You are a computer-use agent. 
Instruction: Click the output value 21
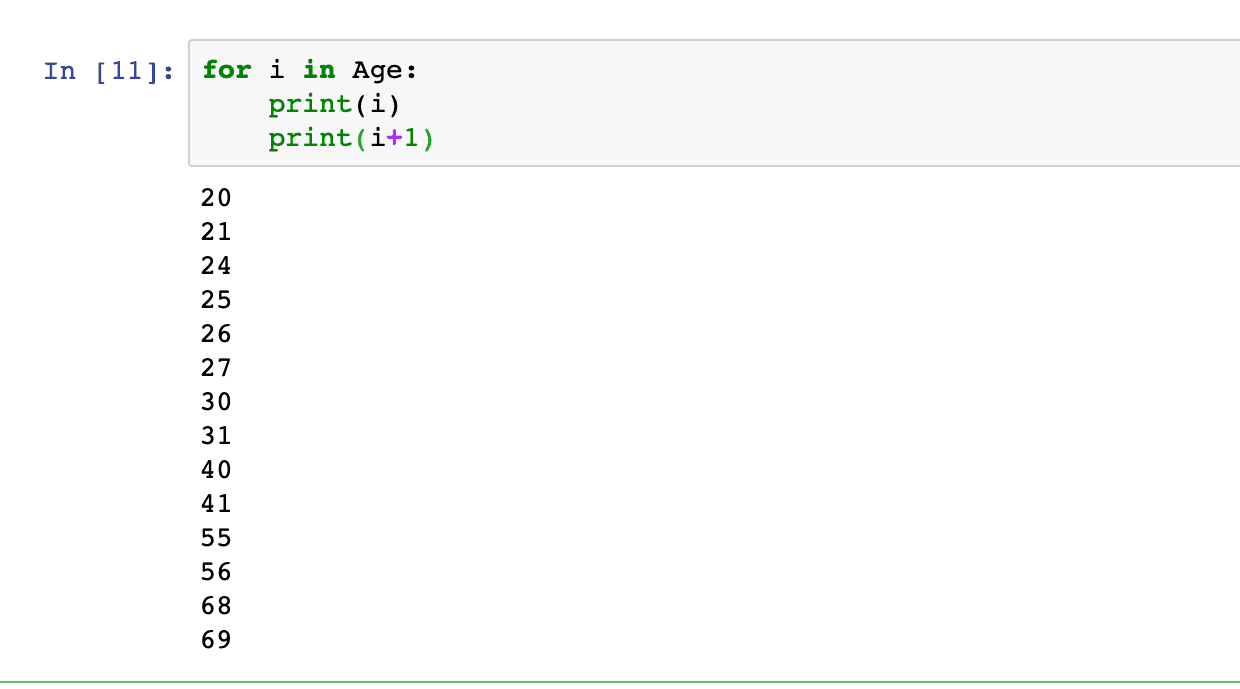click(216, 232)
